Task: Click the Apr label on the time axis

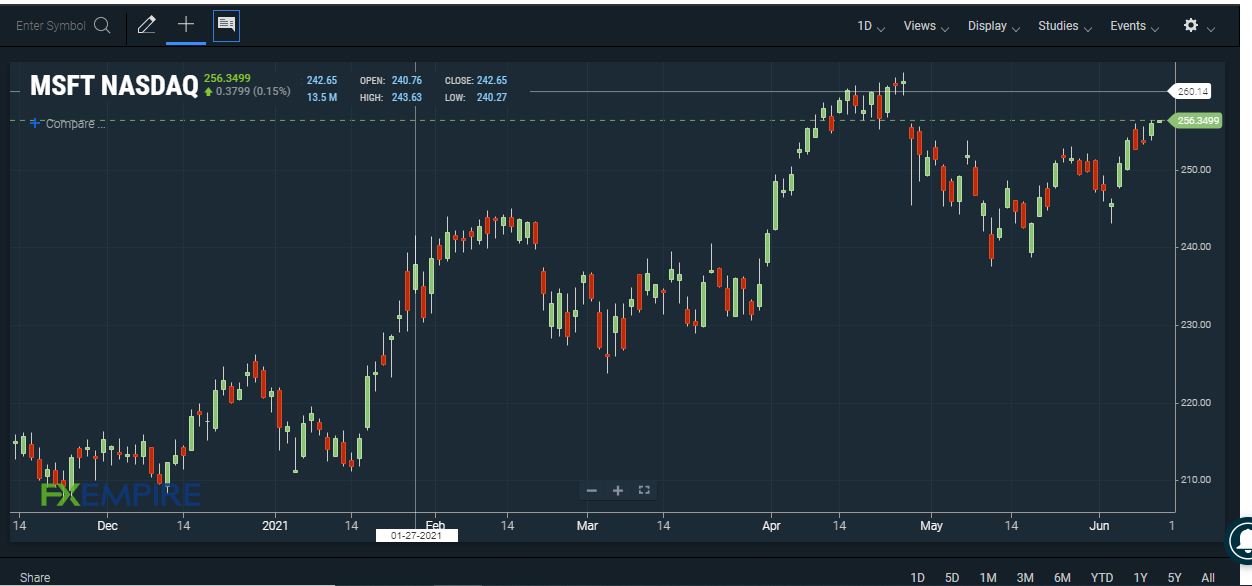Action: coord(771,525)
